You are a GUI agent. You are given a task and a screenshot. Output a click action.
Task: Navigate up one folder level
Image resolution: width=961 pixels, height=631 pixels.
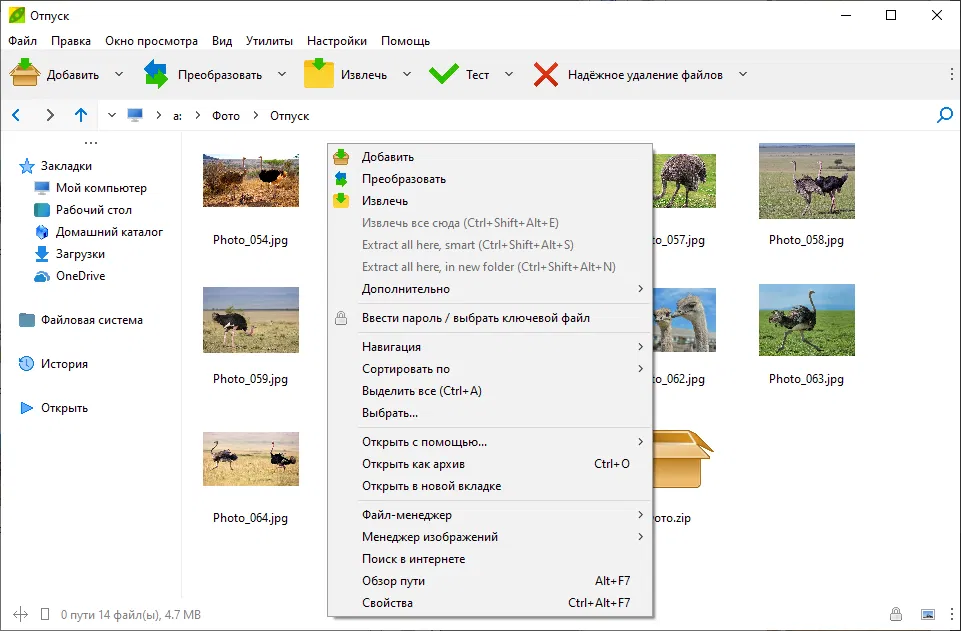click(x=81, y=115)
